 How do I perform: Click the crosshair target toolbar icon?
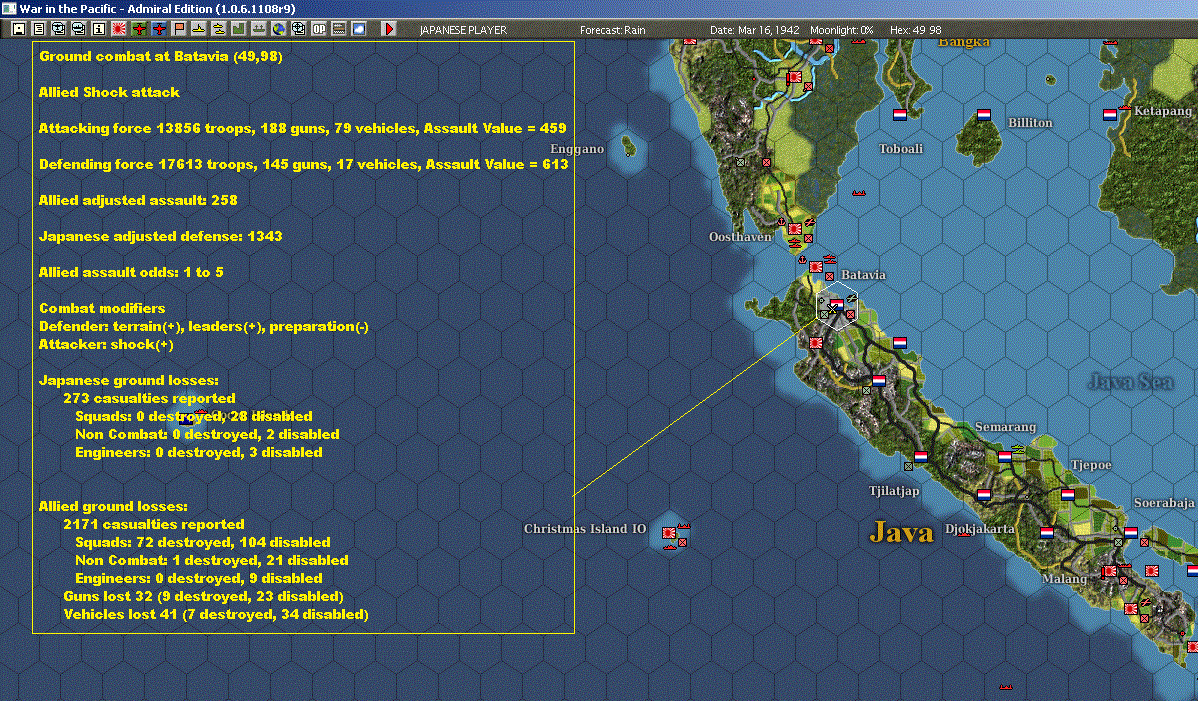coord(299,29)
